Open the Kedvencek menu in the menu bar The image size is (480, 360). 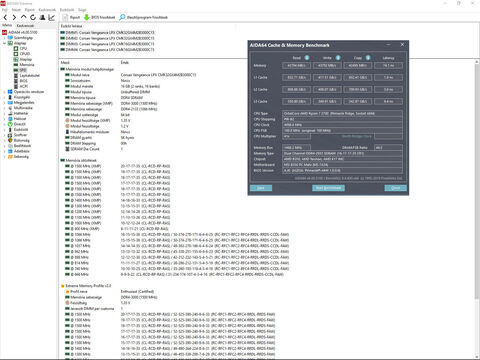click(x=47, y=10)
